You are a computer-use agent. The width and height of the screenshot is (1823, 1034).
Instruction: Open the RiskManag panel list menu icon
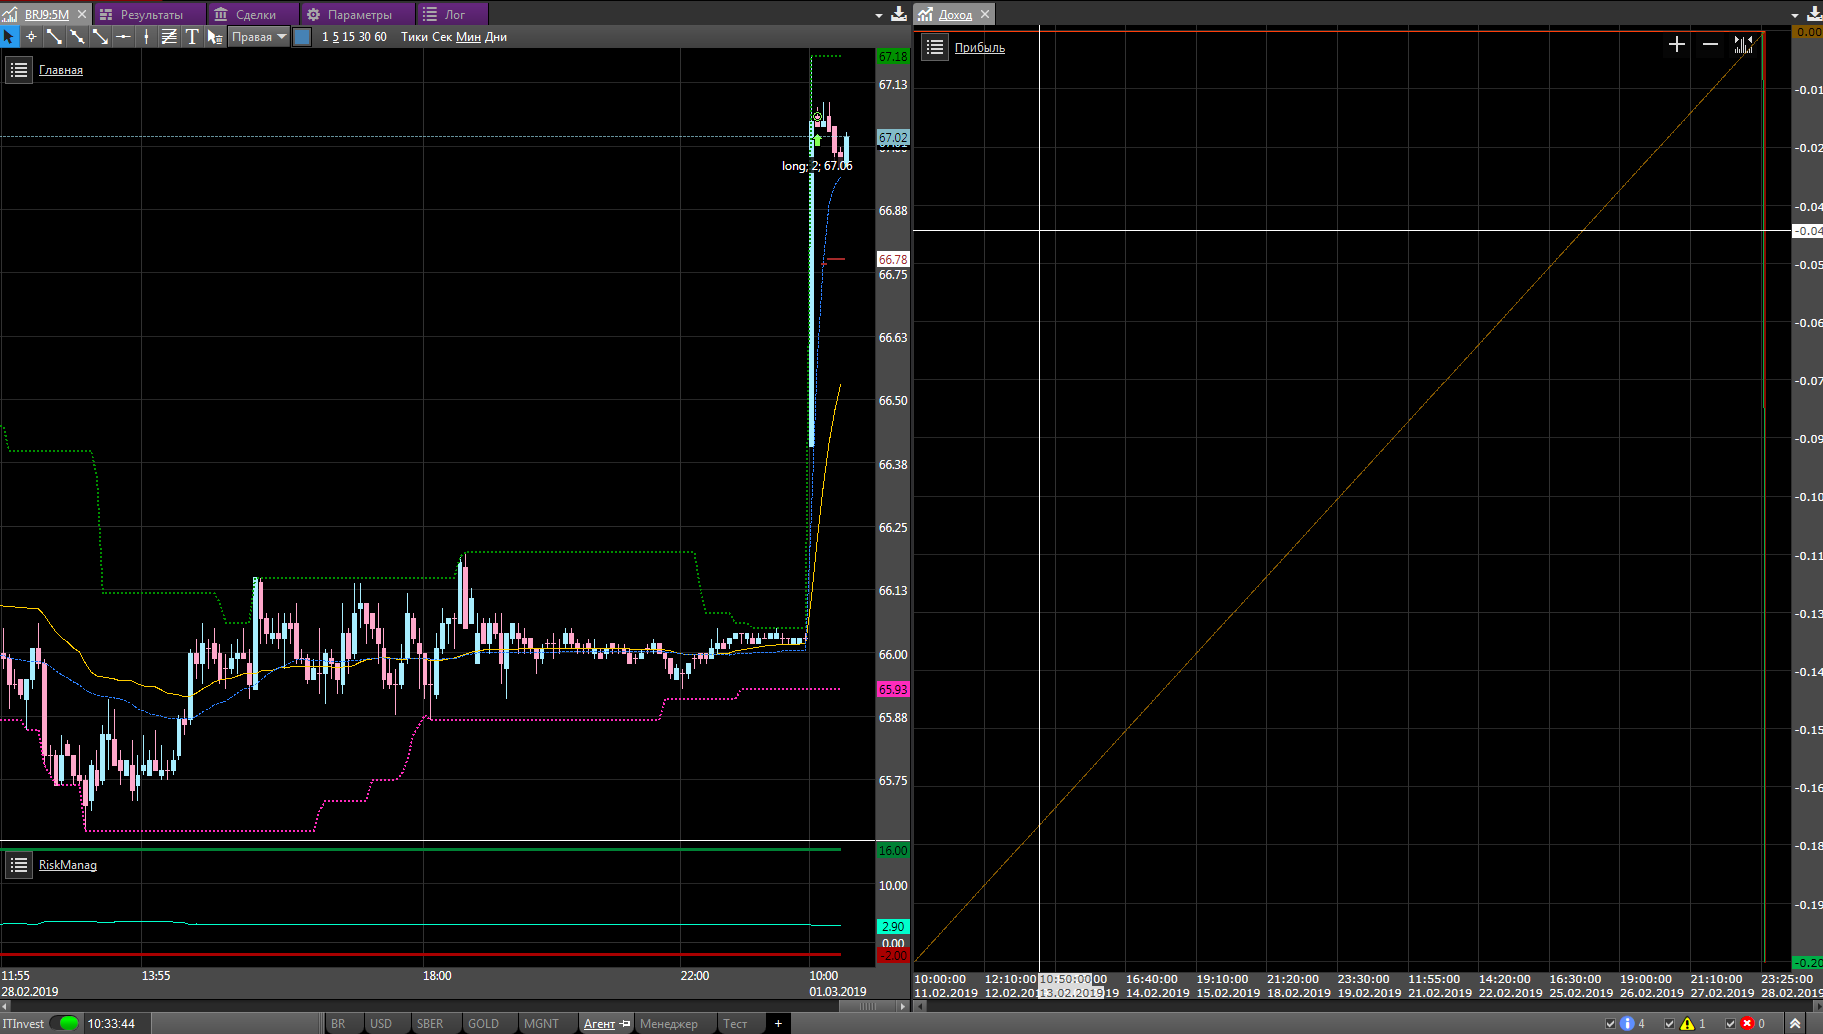point(19,865)
